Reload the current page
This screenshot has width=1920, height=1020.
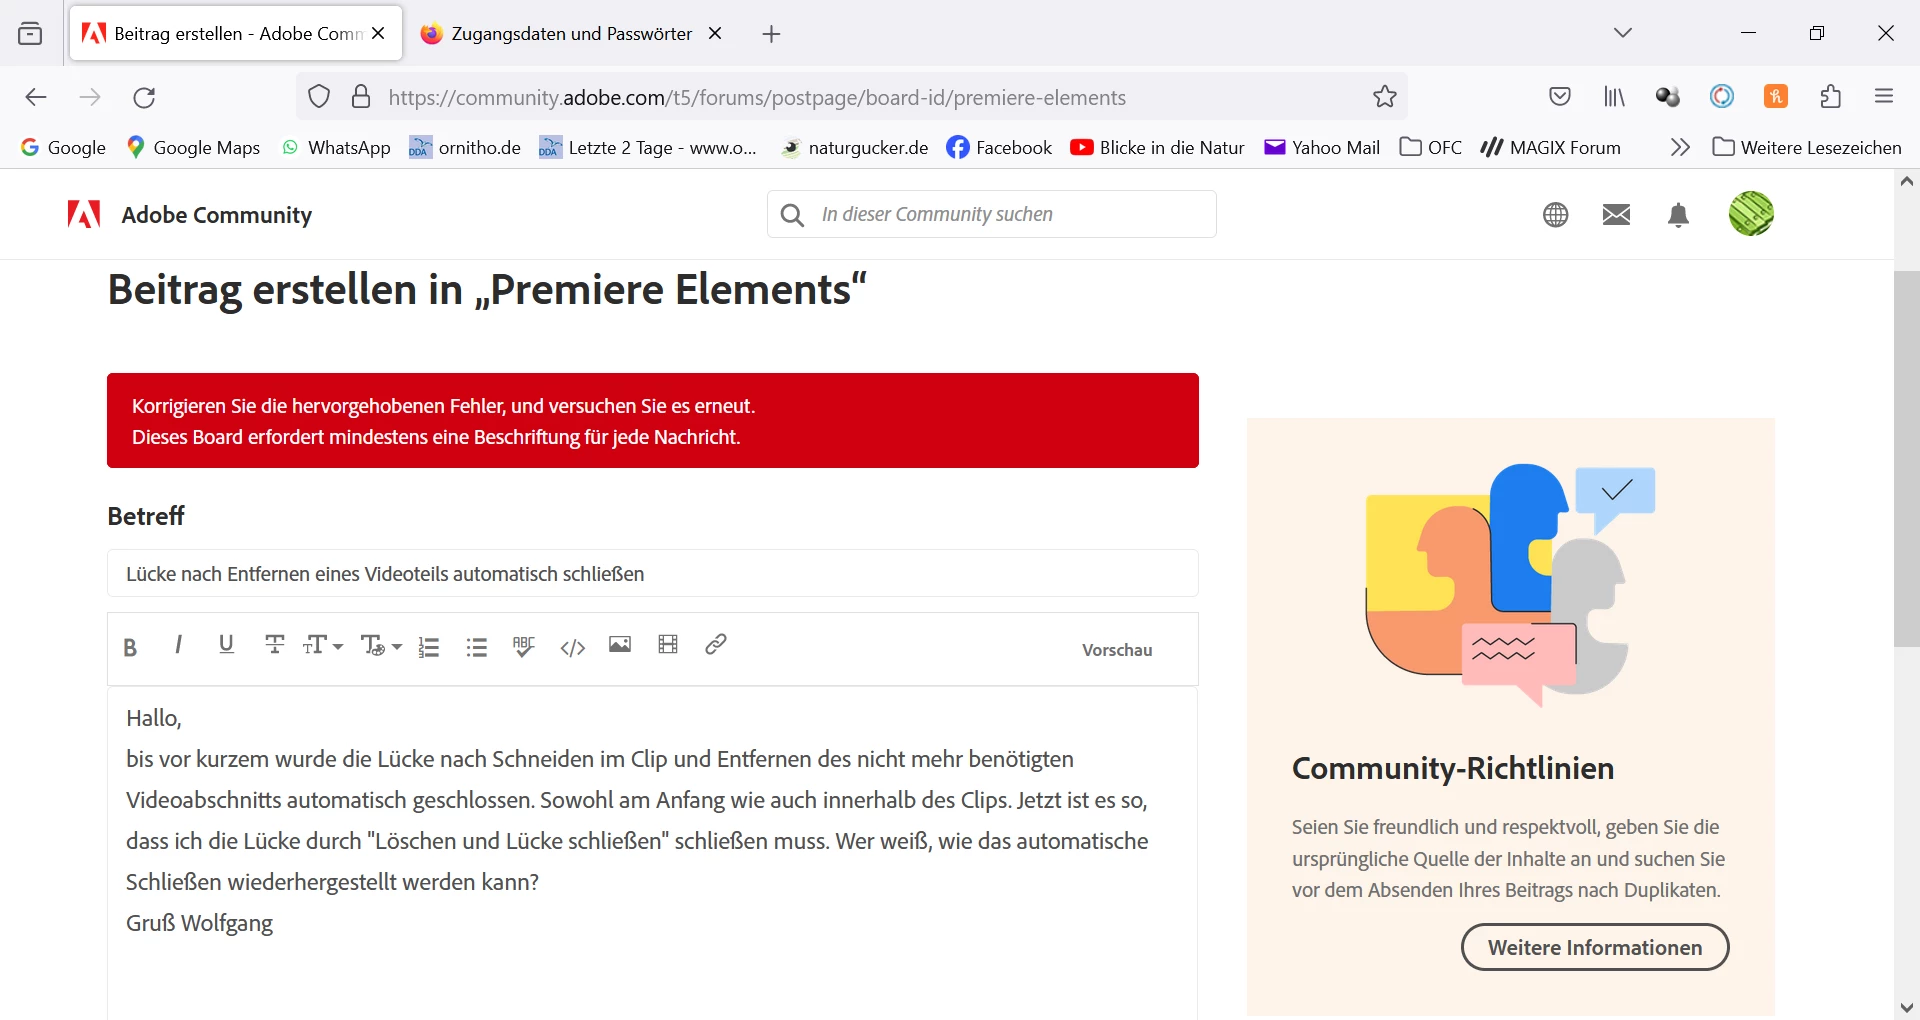[144, 97]
